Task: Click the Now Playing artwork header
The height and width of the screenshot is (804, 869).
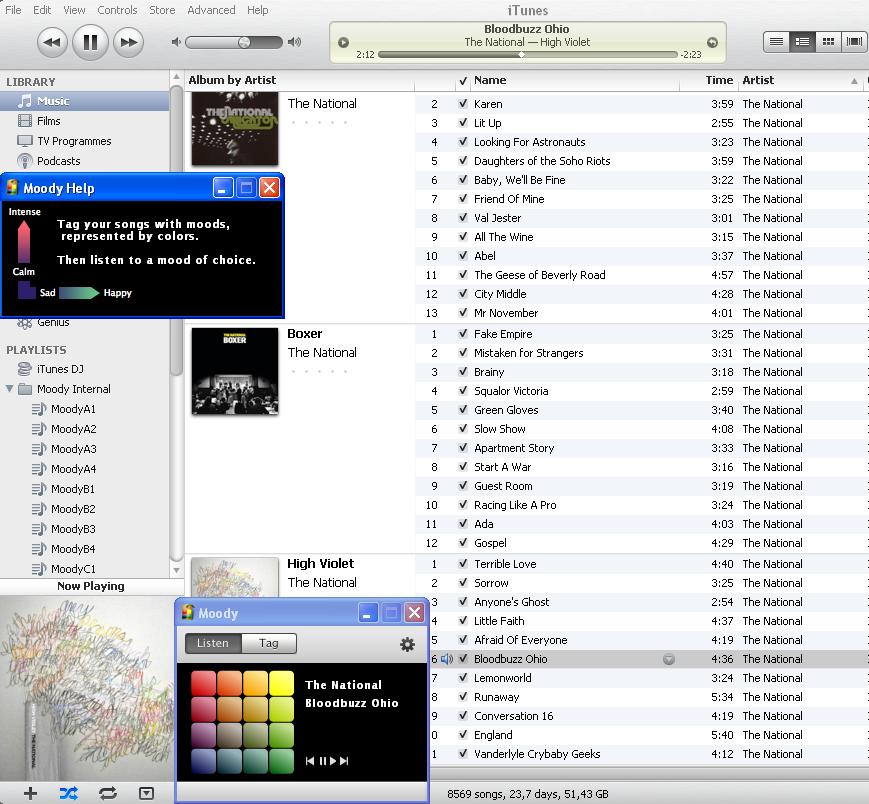Action: (91, 586)
